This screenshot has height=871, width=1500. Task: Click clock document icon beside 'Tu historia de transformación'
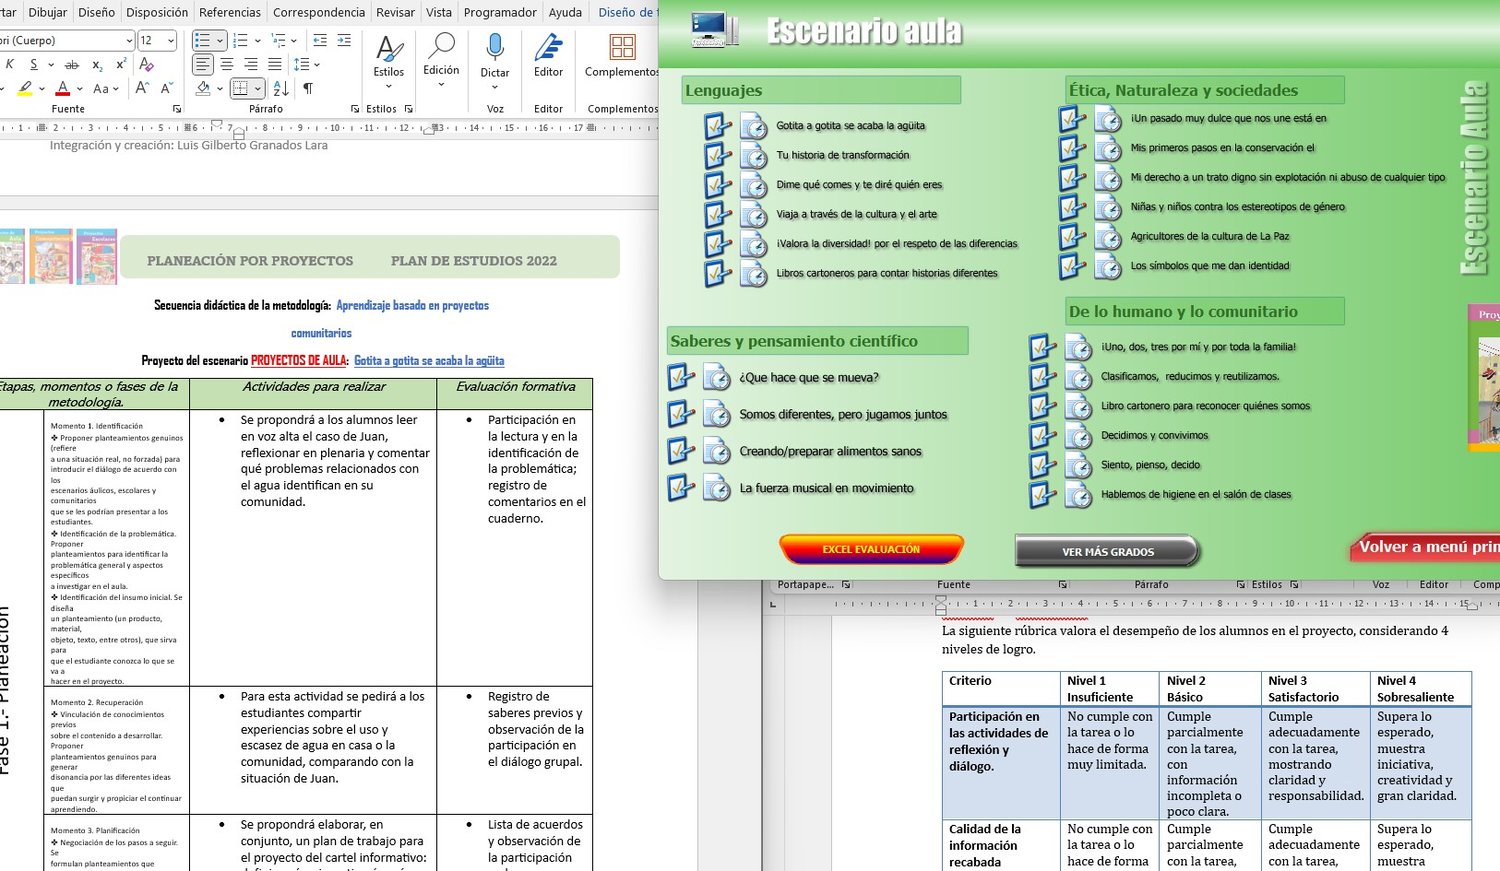753,156
